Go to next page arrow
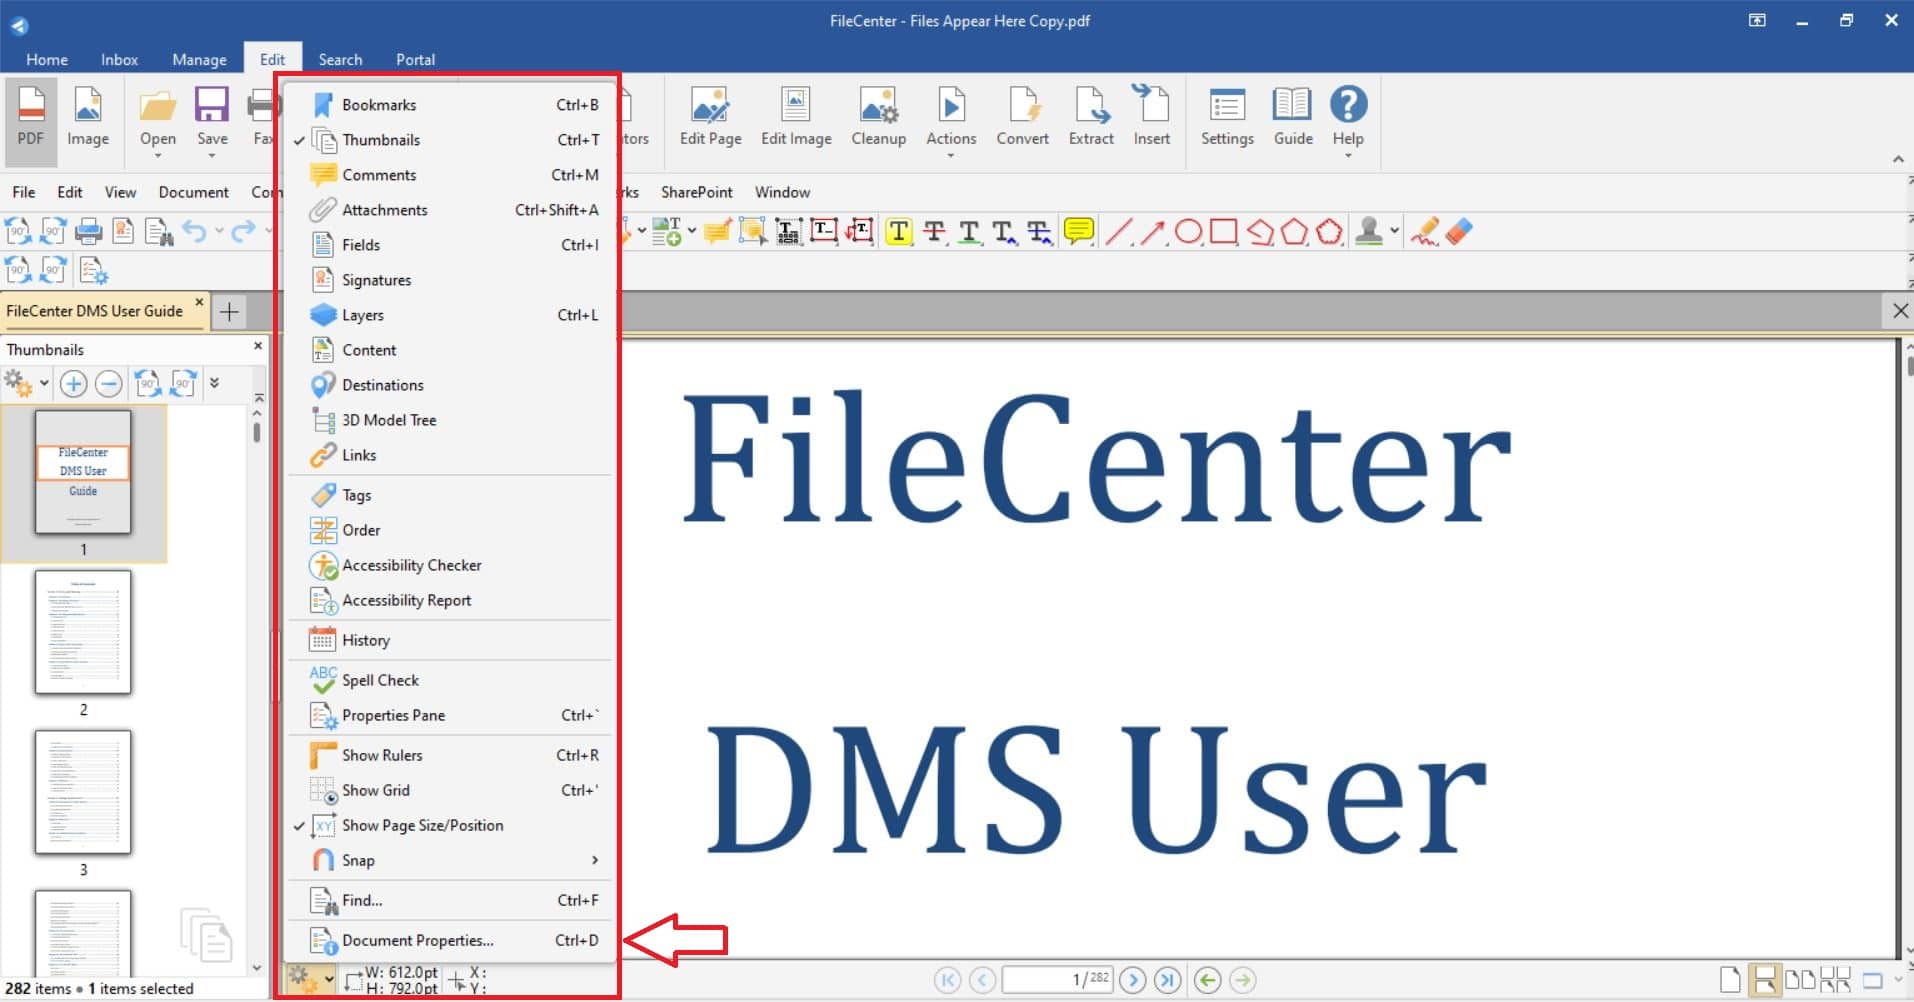The width and height of the screenshot is (1914, 1002). pos(1132,980)
